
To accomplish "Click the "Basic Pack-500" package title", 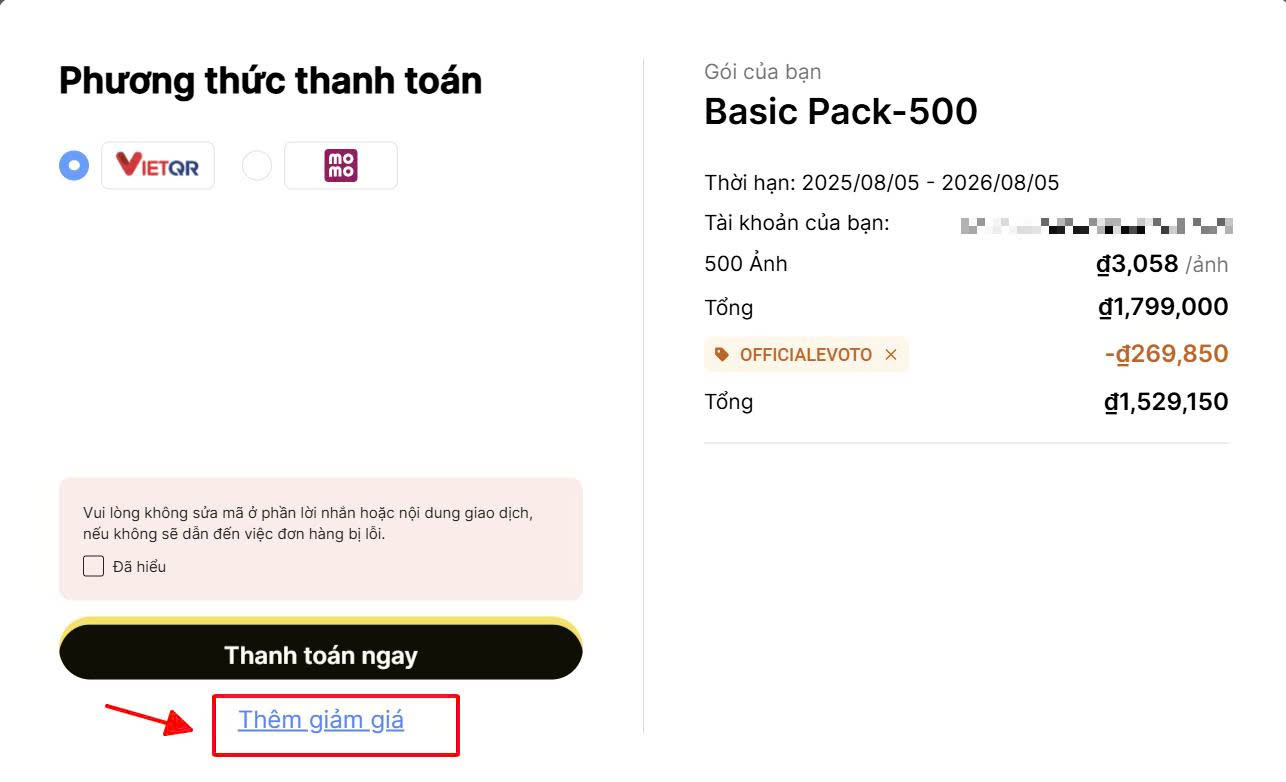I will (840, 111).
